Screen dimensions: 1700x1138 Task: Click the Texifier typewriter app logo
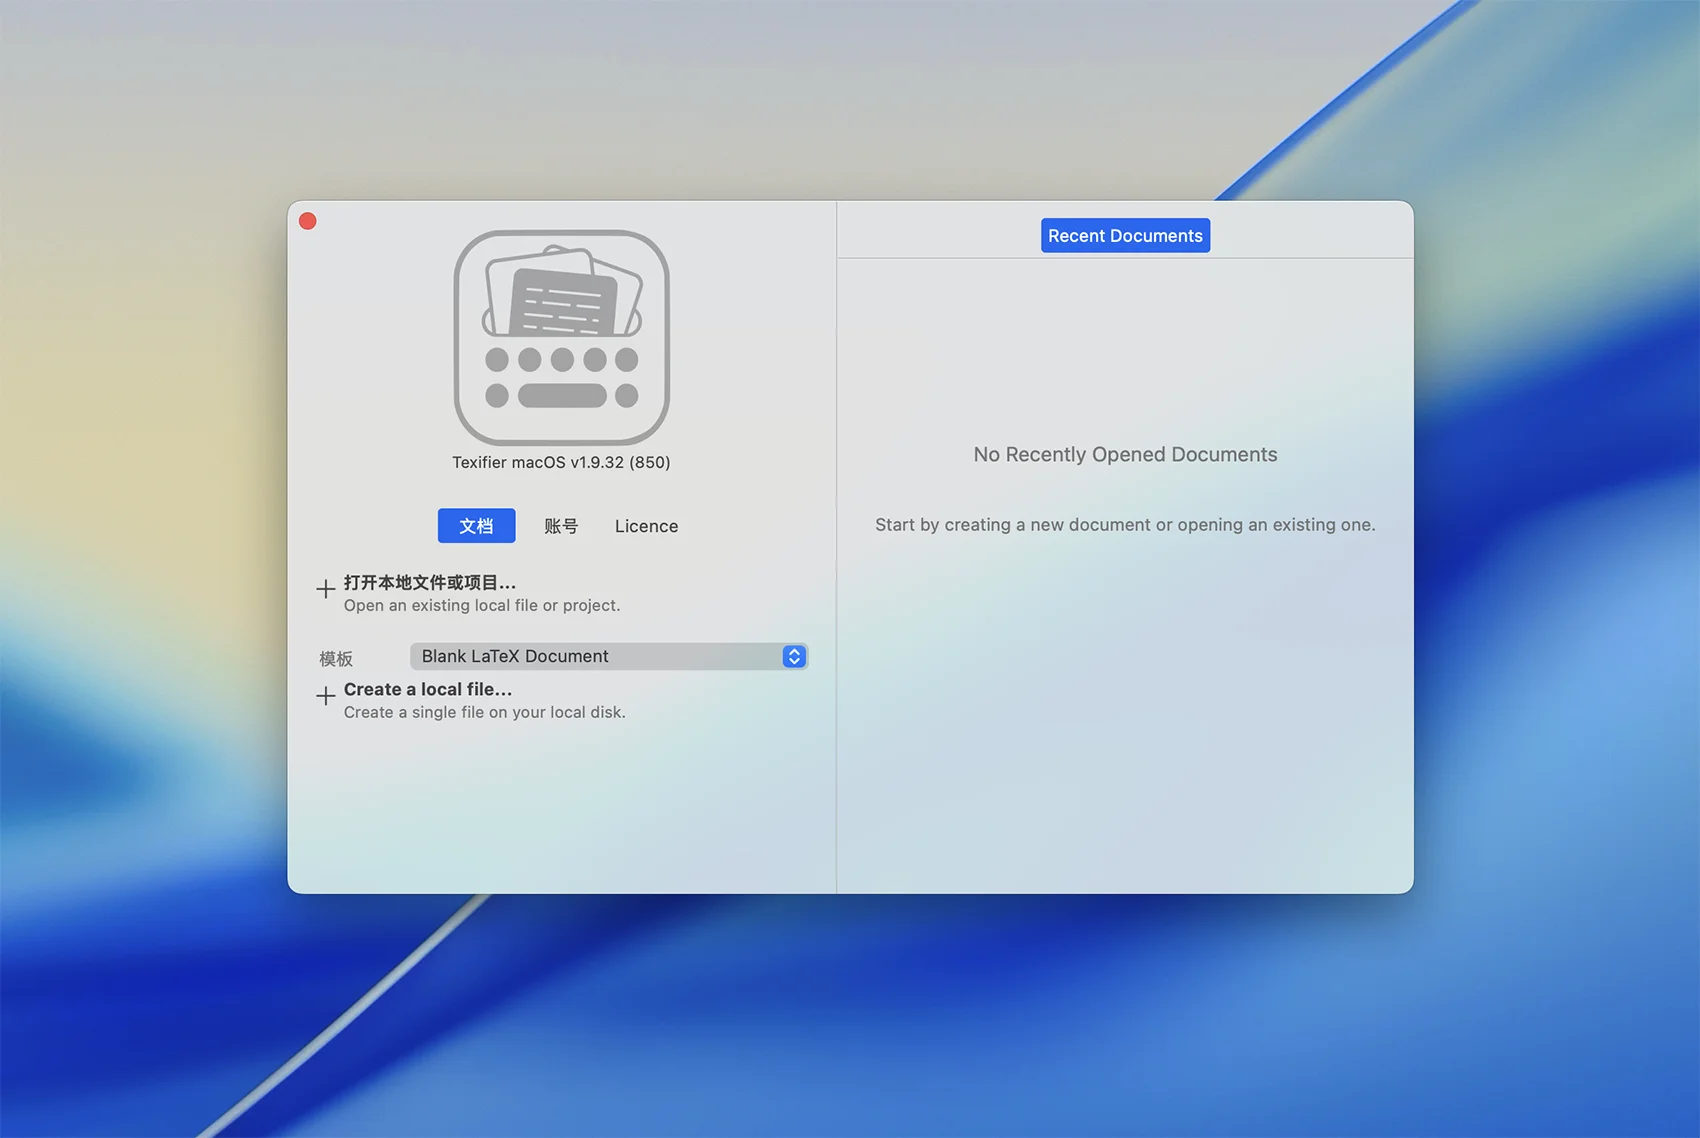561,337
